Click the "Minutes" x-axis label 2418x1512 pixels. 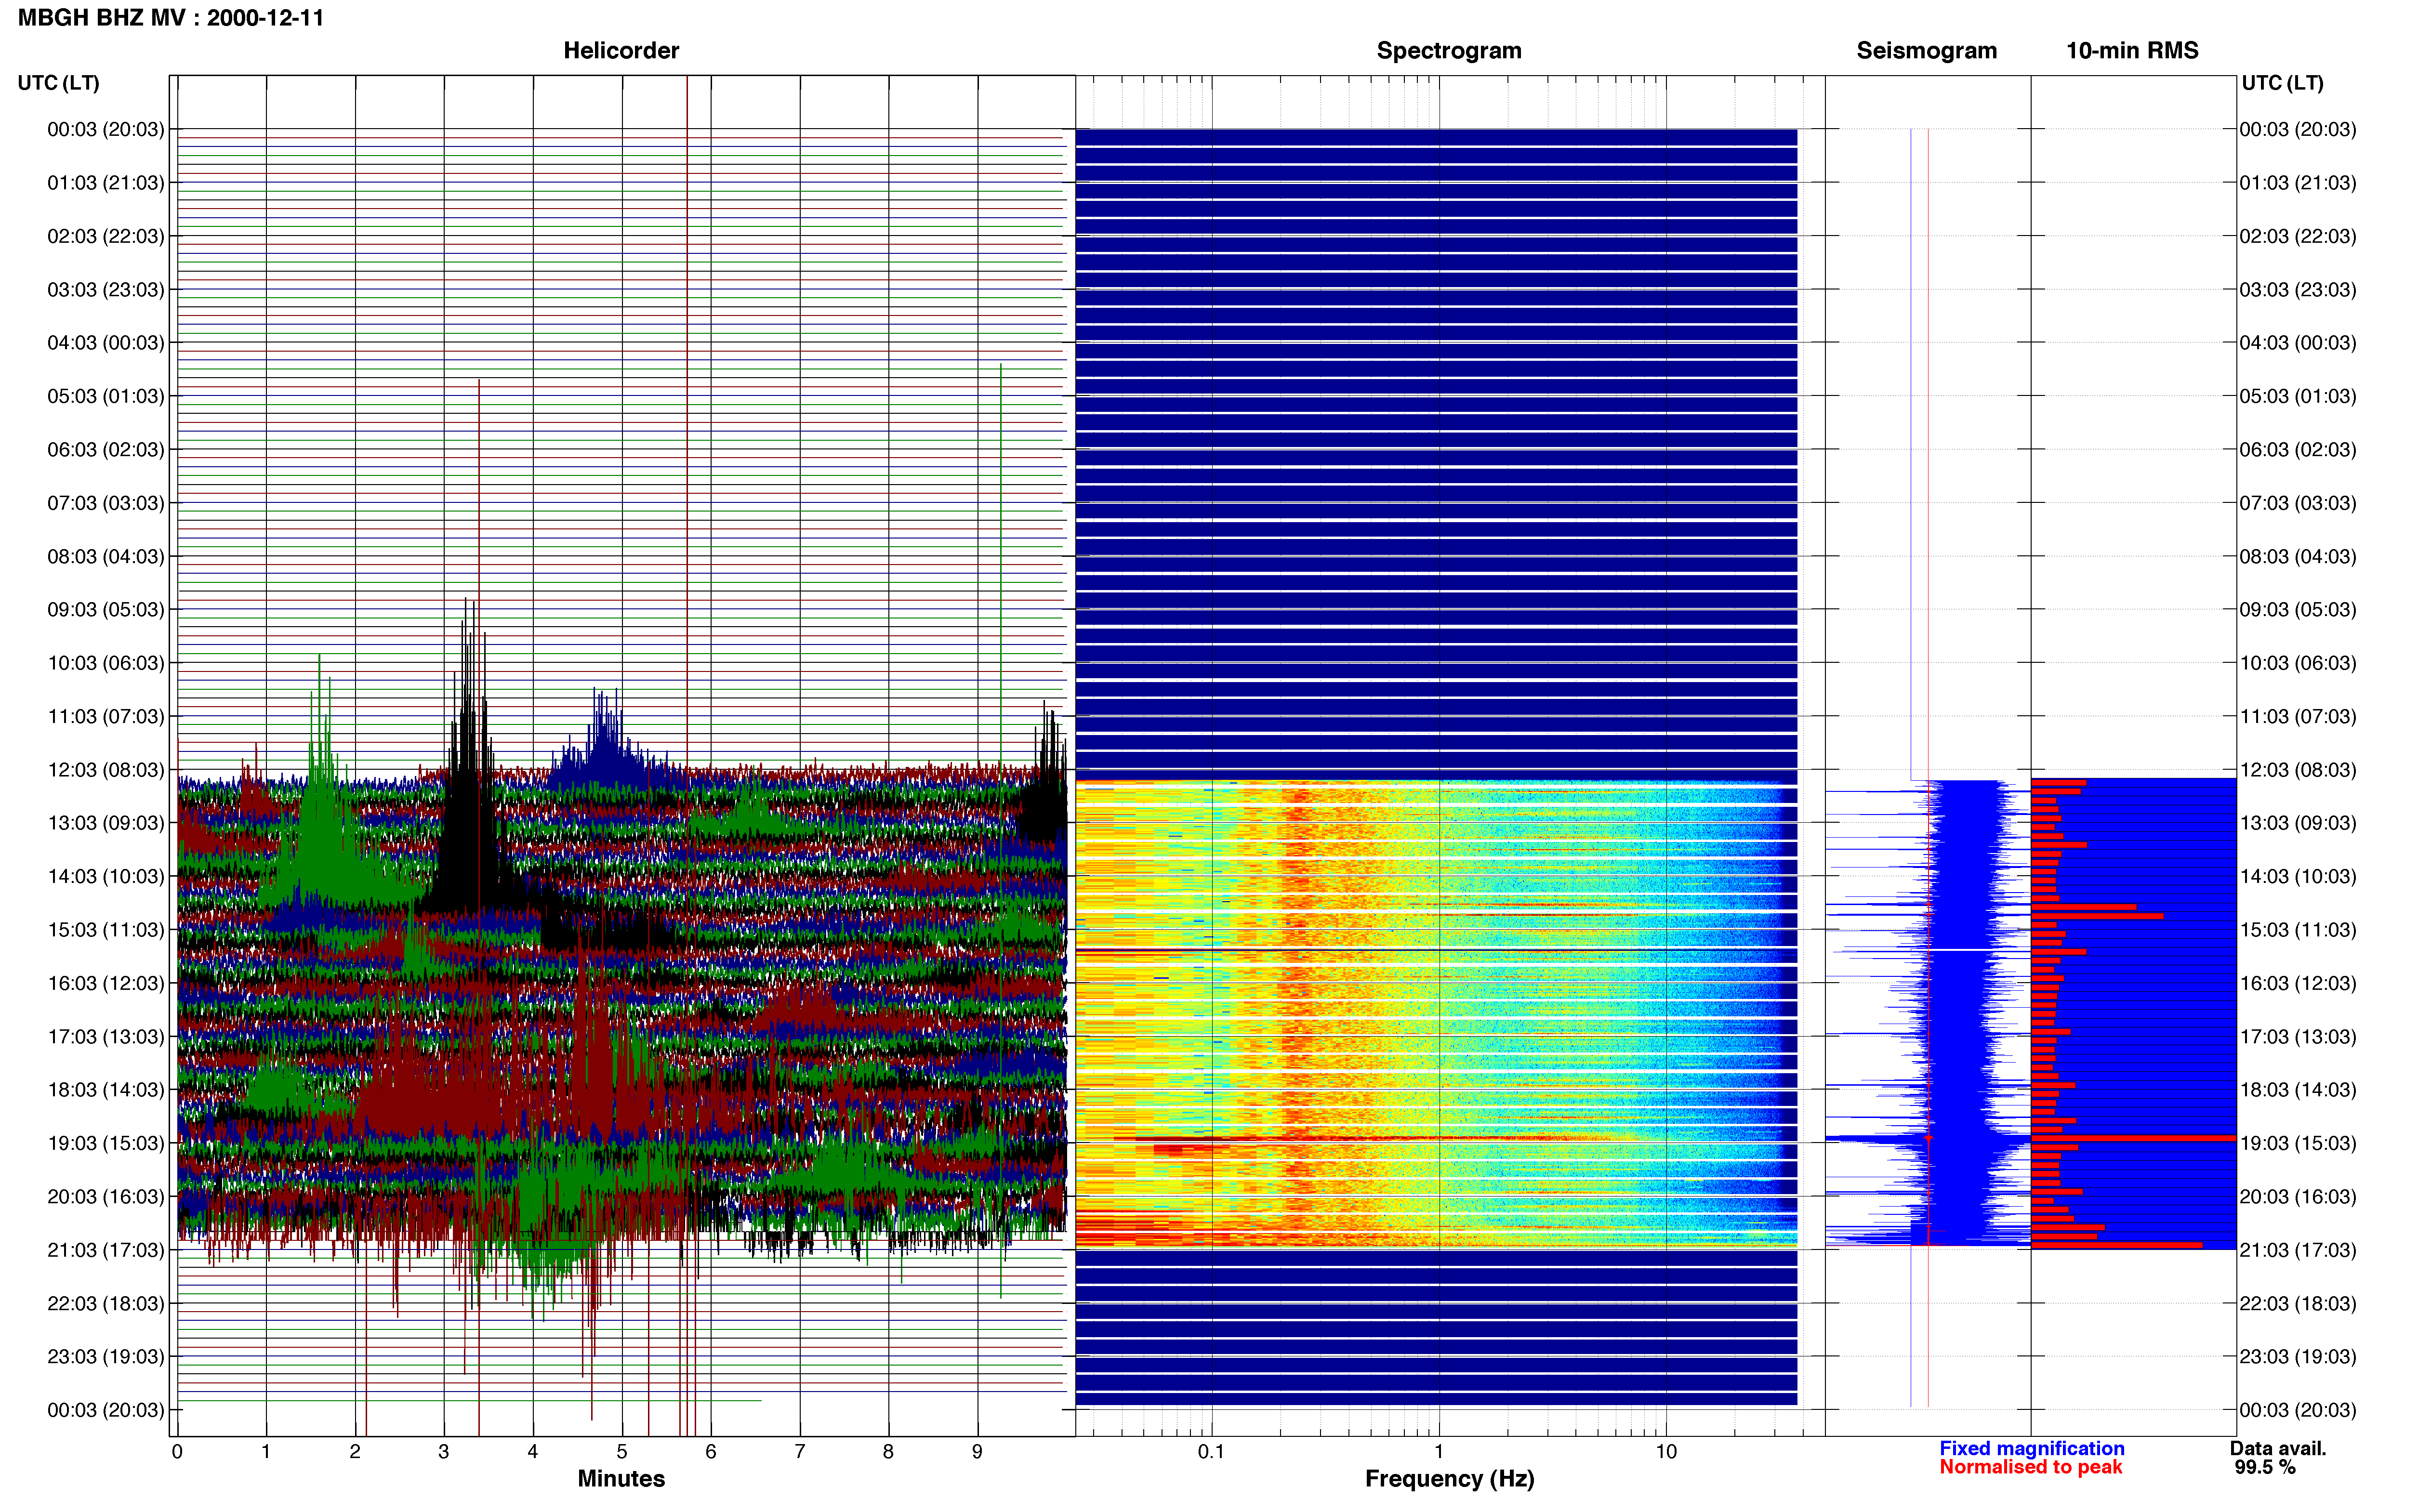621,1478
